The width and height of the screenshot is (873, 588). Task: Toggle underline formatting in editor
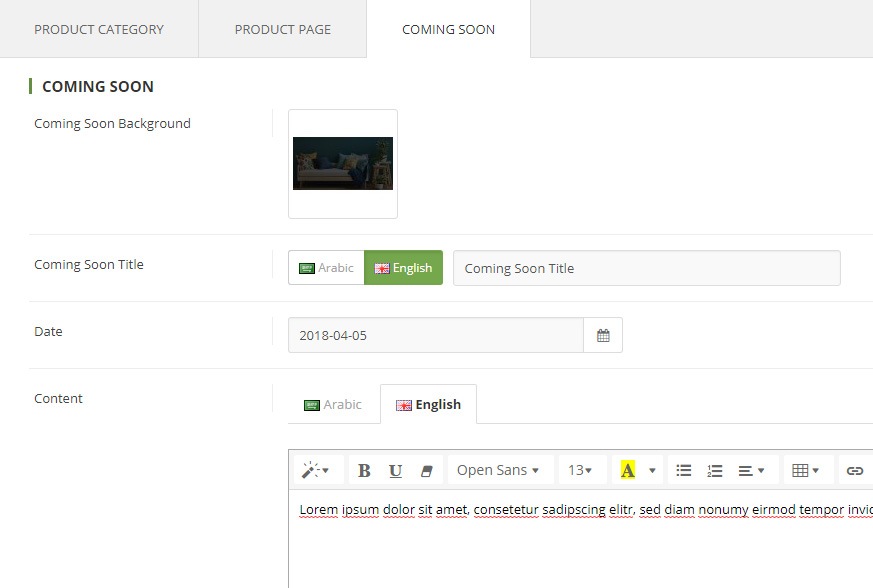(x=395, y=471)
